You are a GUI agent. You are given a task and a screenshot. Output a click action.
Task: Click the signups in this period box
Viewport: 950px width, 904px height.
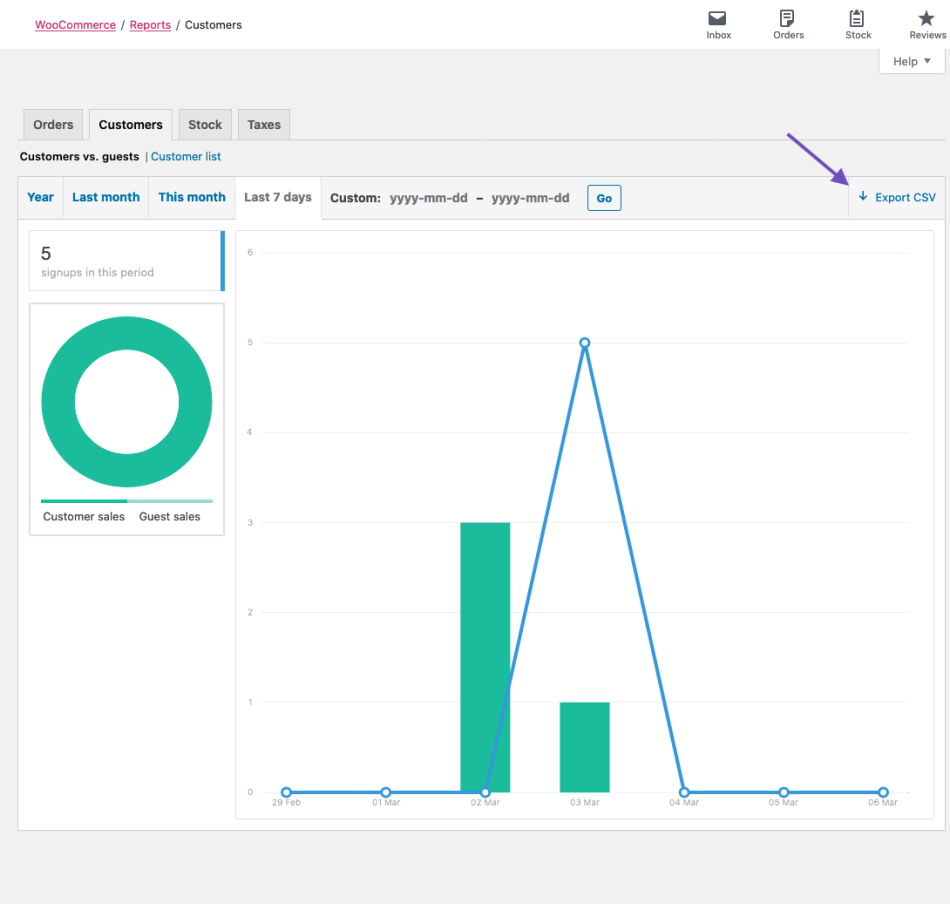127,261
